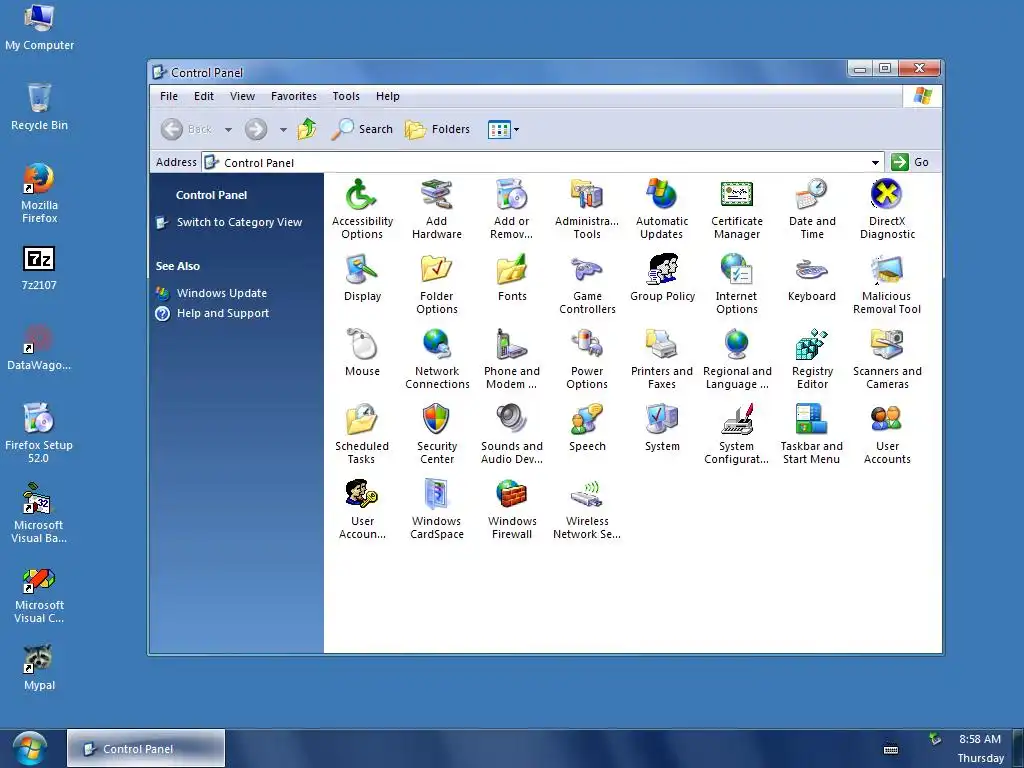Open the Security Center icon
Screen dimensions: 1024x768
(436, 434)
